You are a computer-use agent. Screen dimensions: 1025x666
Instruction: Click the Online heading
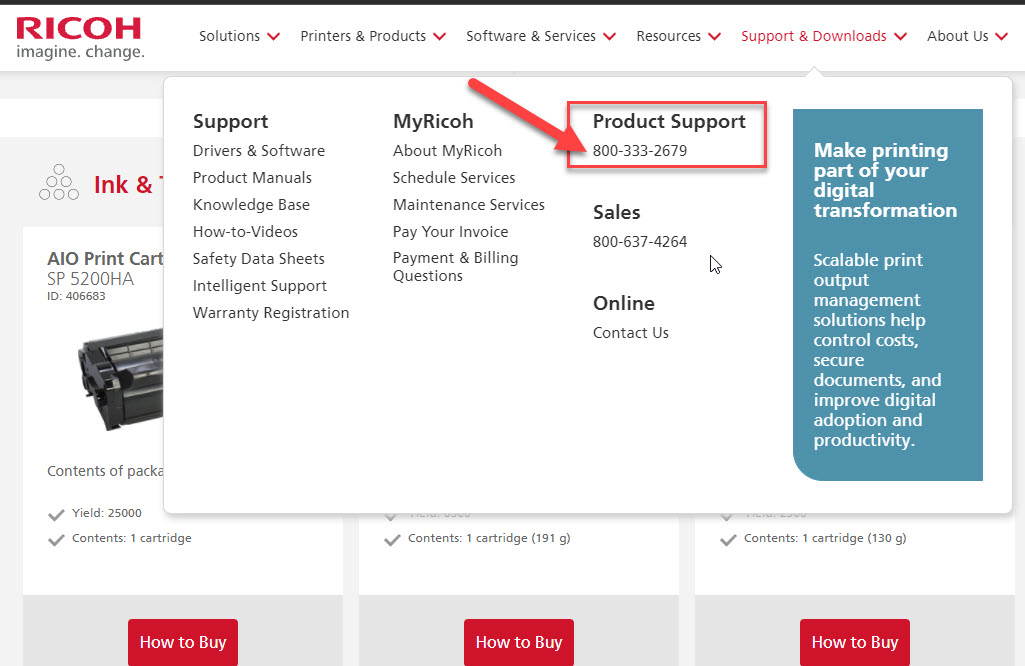click(x=624, y=303)
